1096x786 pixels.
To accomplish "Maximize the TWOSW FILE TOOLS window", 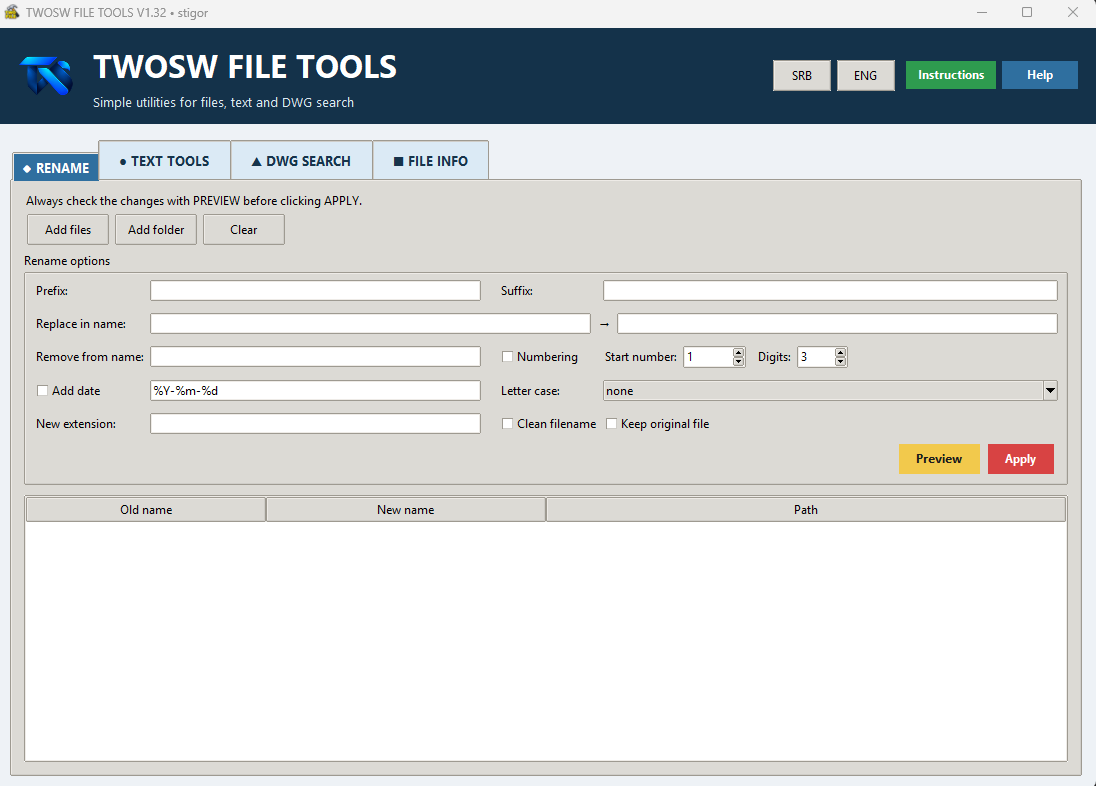I will (1027, 13).
